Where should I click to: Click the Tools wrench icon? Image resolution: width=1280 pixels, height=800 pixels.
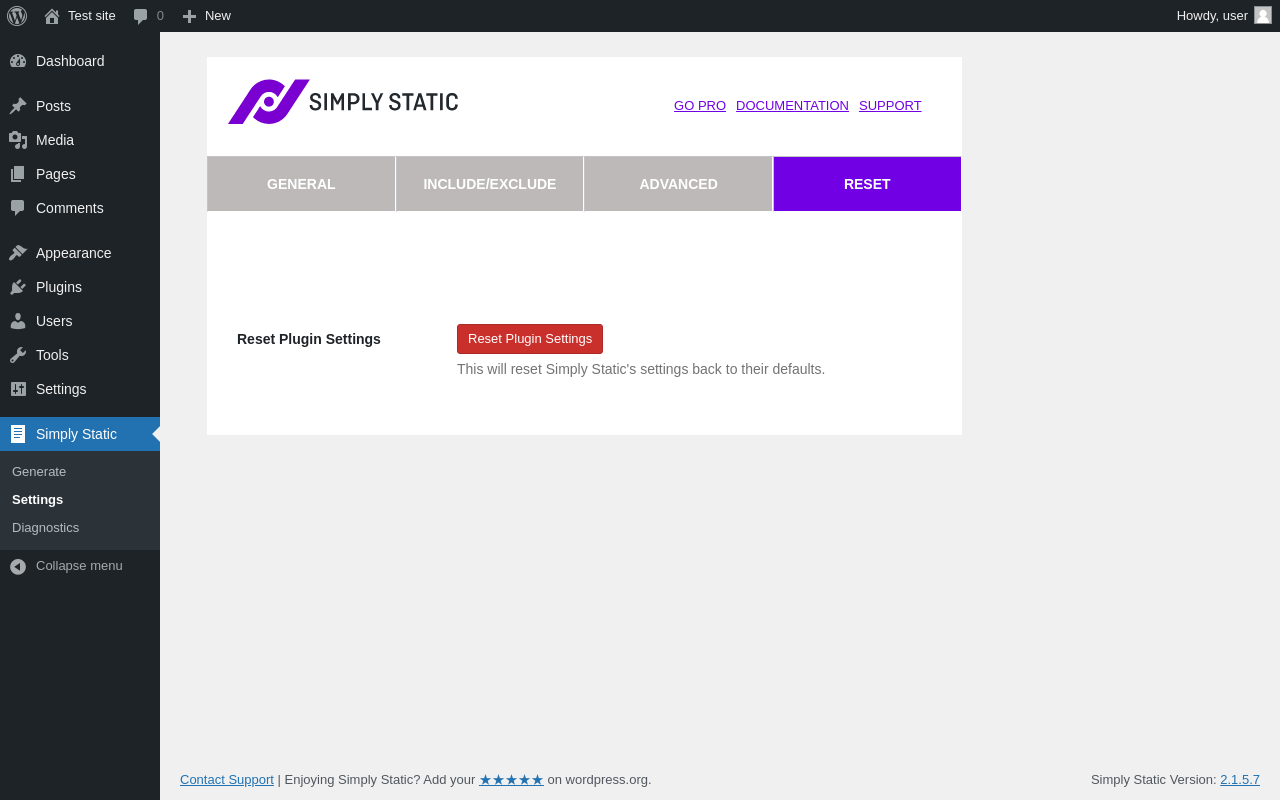click(x=18, y=355)
